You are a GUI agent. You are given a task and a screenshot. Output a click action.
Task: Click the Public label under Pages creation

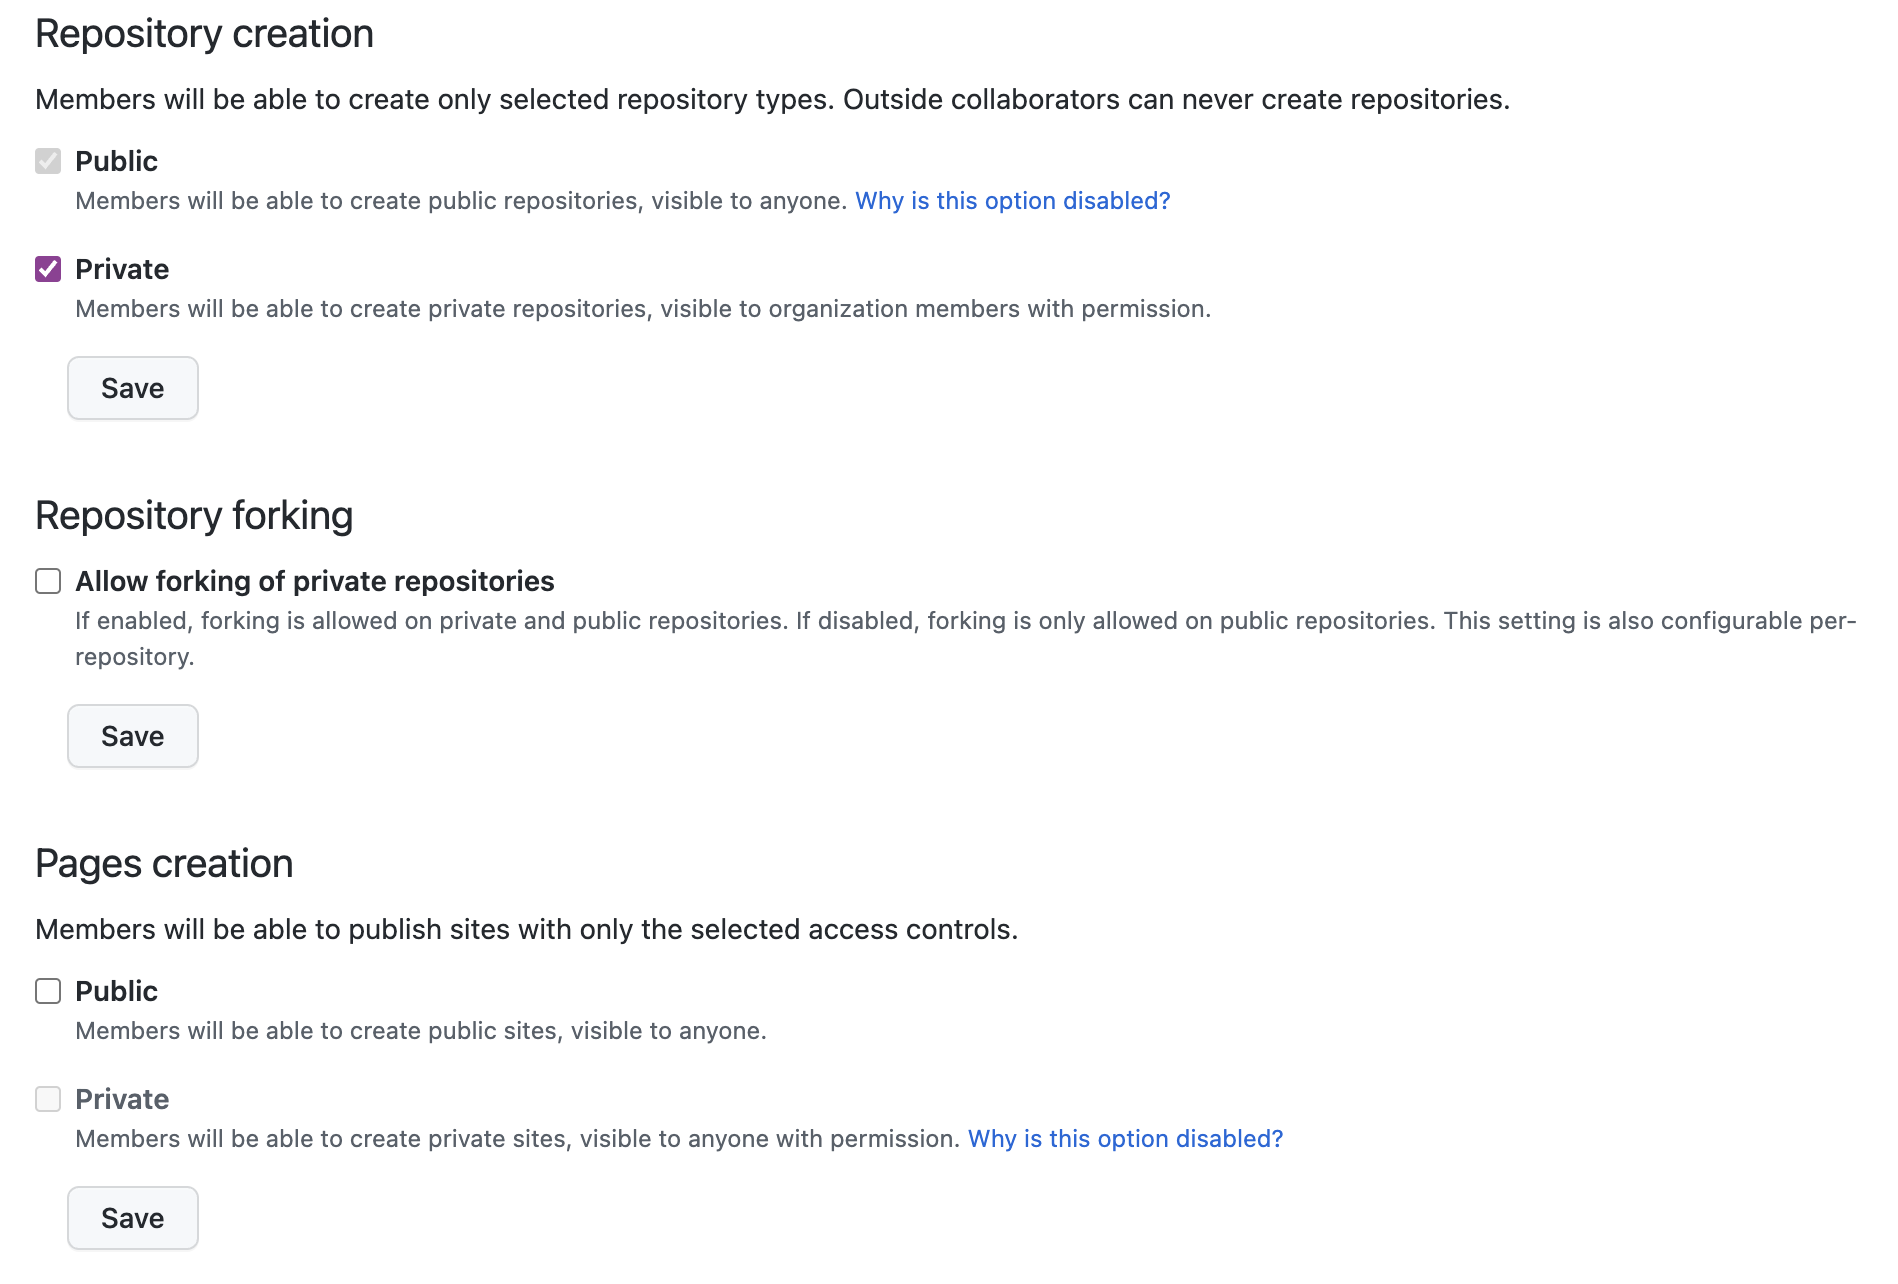pos(116,991)
